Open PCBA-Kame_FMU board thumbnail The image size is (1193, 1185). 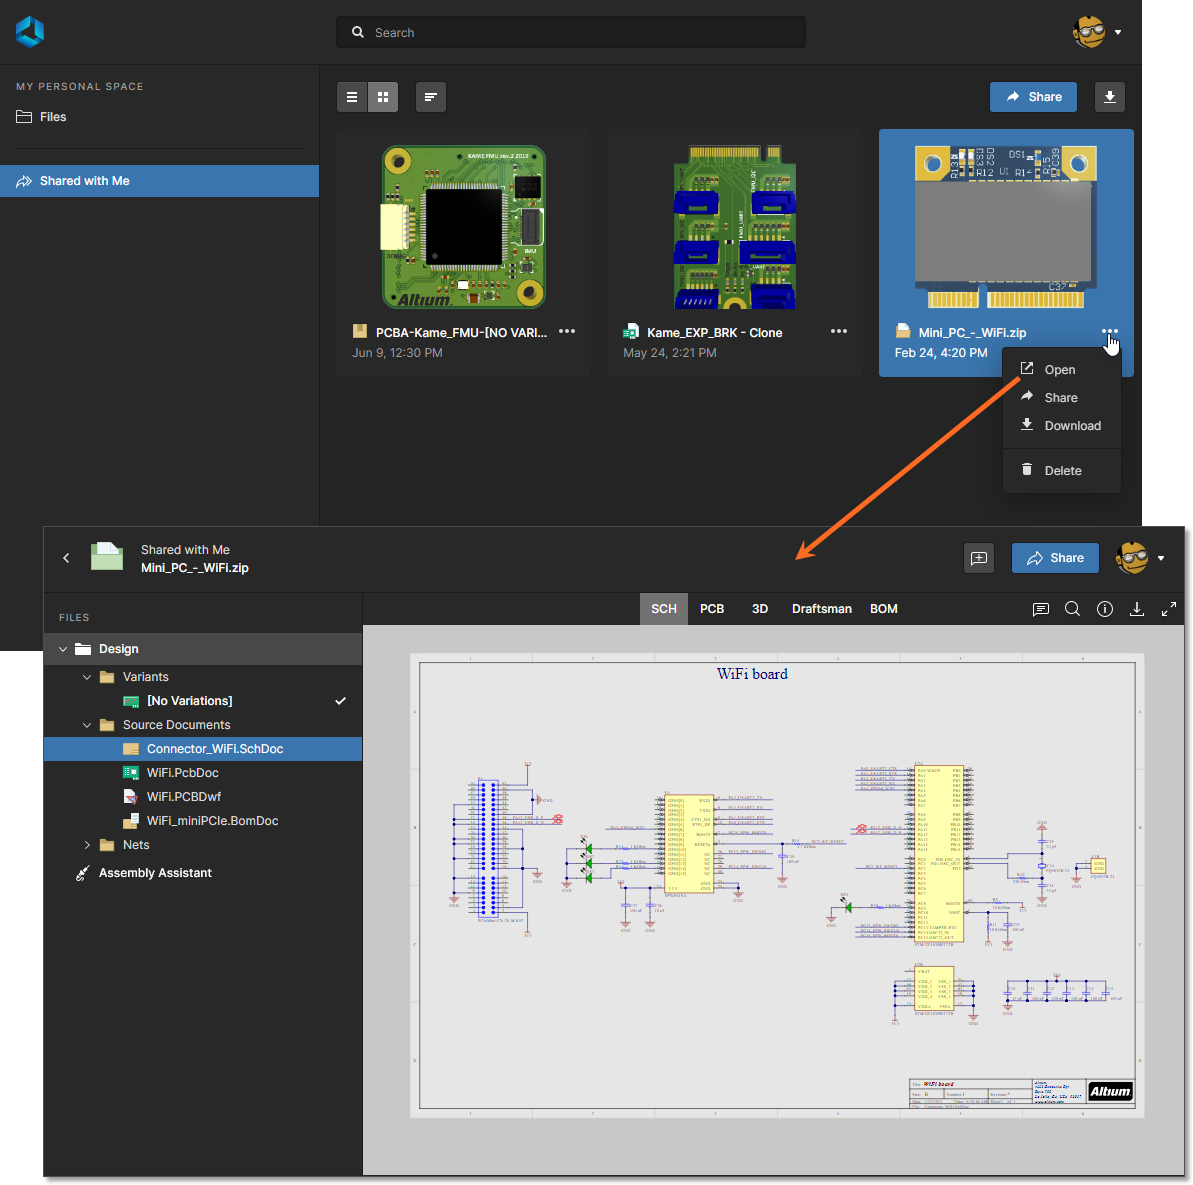pos(463,227)
